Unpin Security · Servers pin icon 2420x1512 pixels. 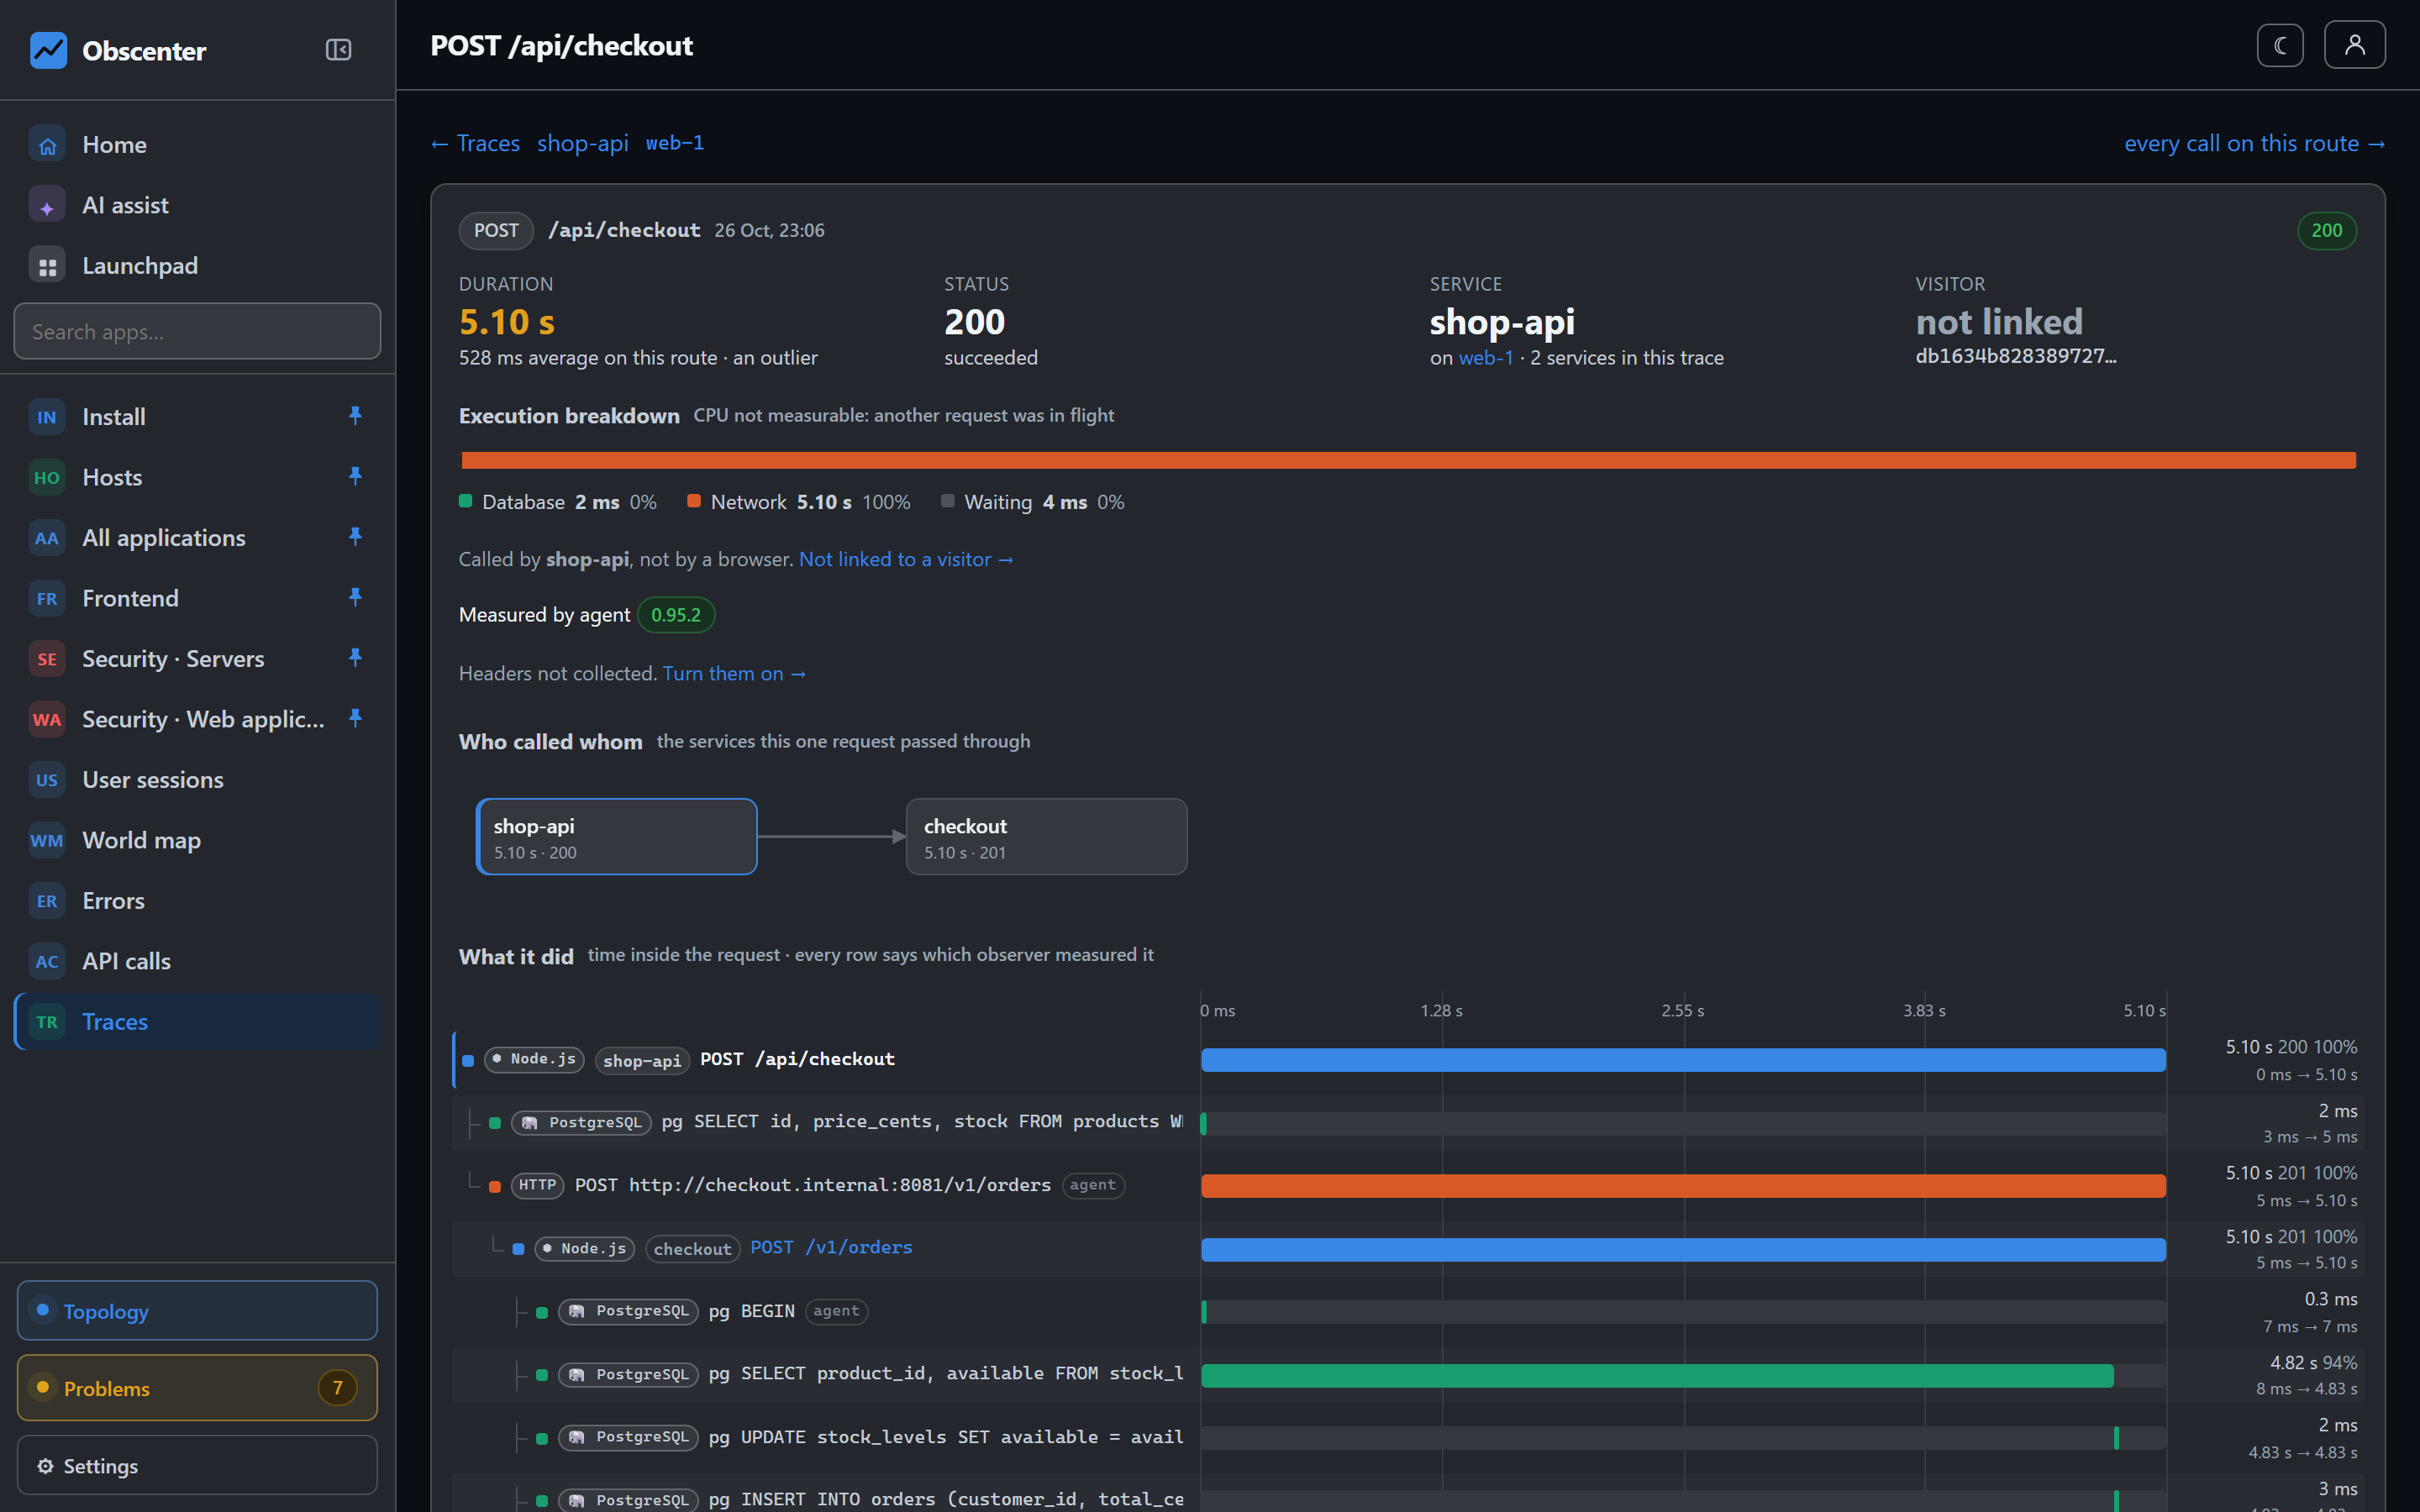355,658
